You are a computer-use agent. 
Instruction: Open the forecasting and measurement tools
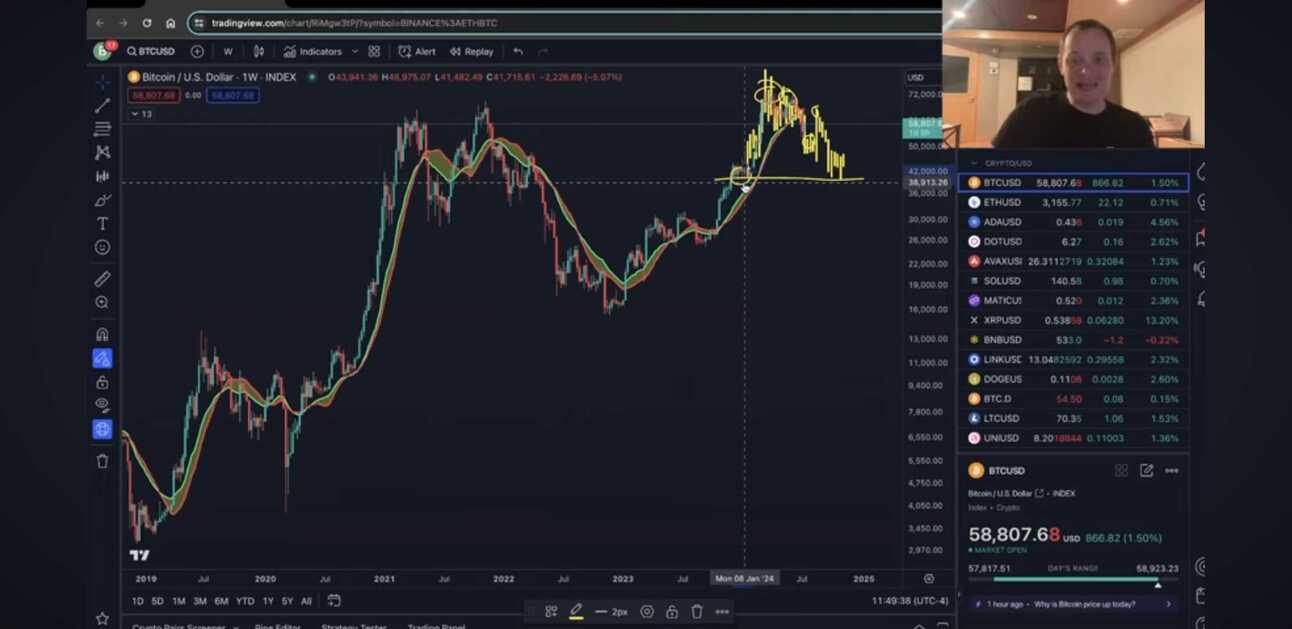click(x=102, y=176)
